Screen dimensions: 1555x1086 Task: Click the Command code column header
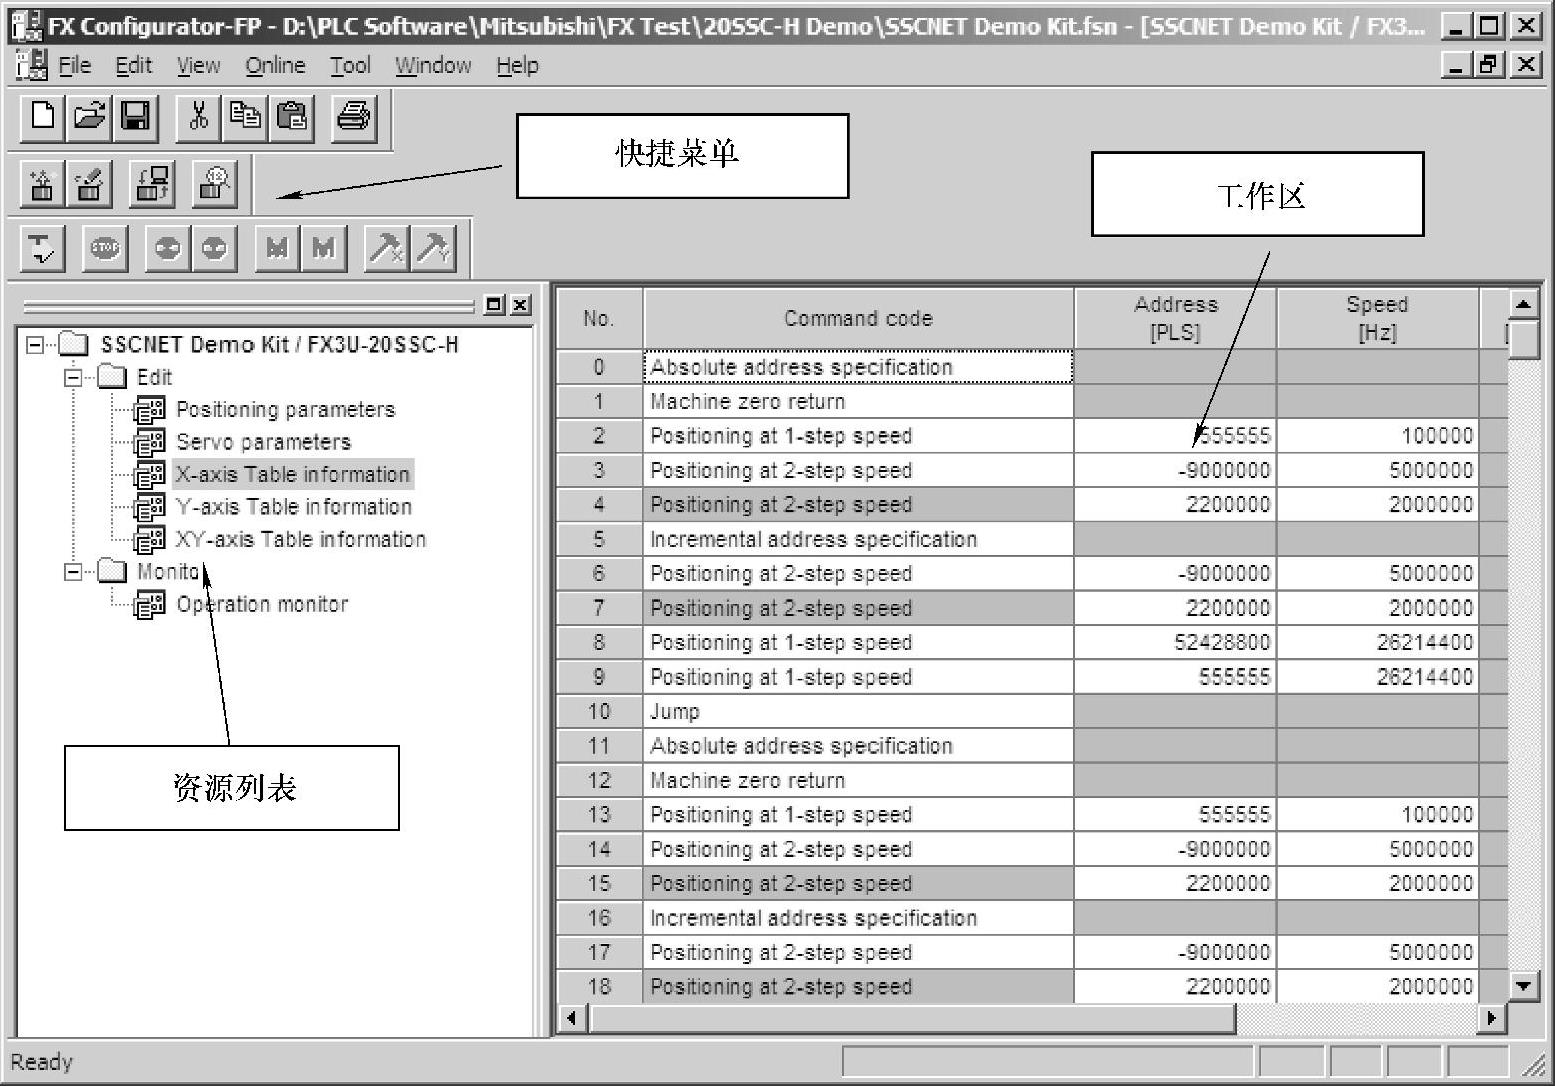click(x=859, y=319)
